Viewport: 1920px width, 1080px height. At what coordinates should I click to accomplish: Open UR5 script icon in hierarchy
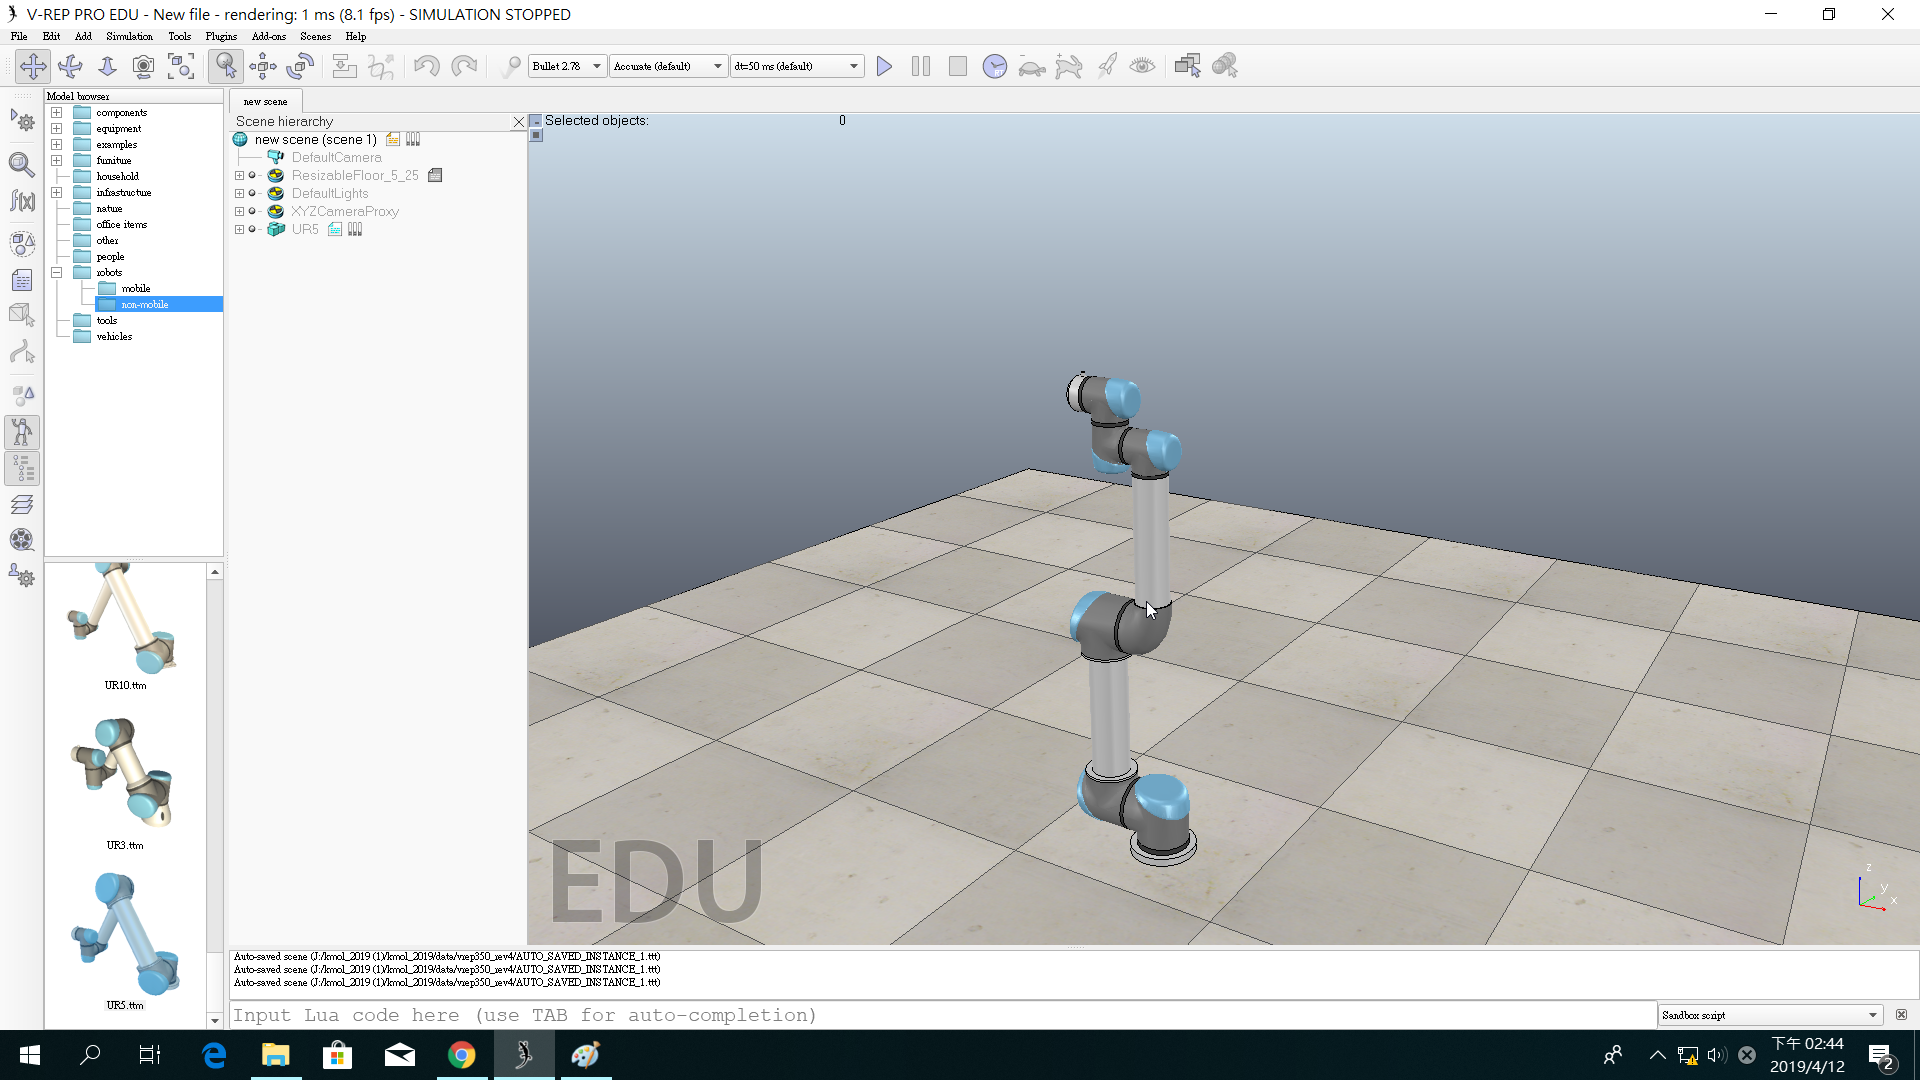[335, 230]
